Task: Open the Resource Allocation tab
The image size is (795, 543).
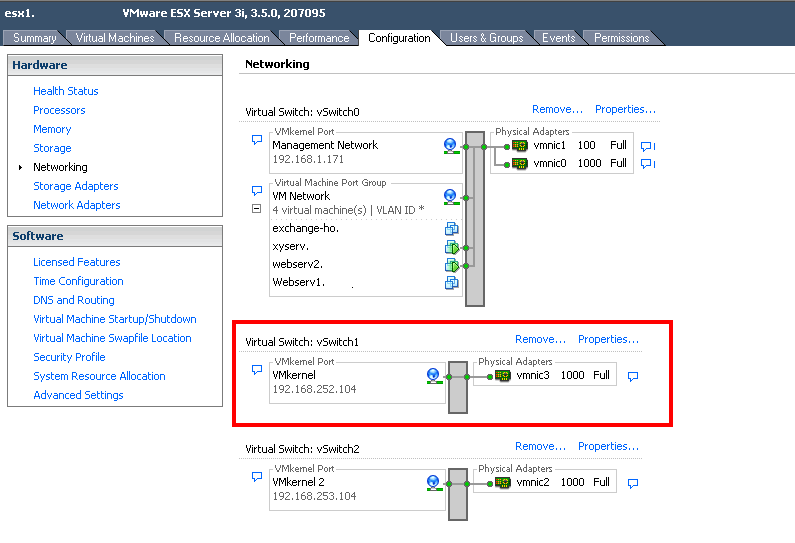Action: (222, 38)
